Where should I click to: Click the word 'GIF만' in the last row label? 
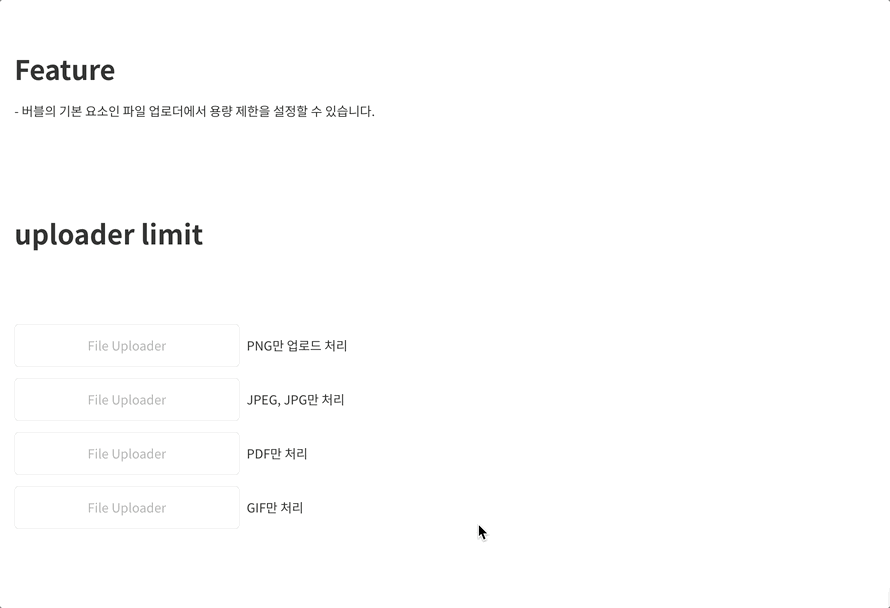click(x=262, y=508)
